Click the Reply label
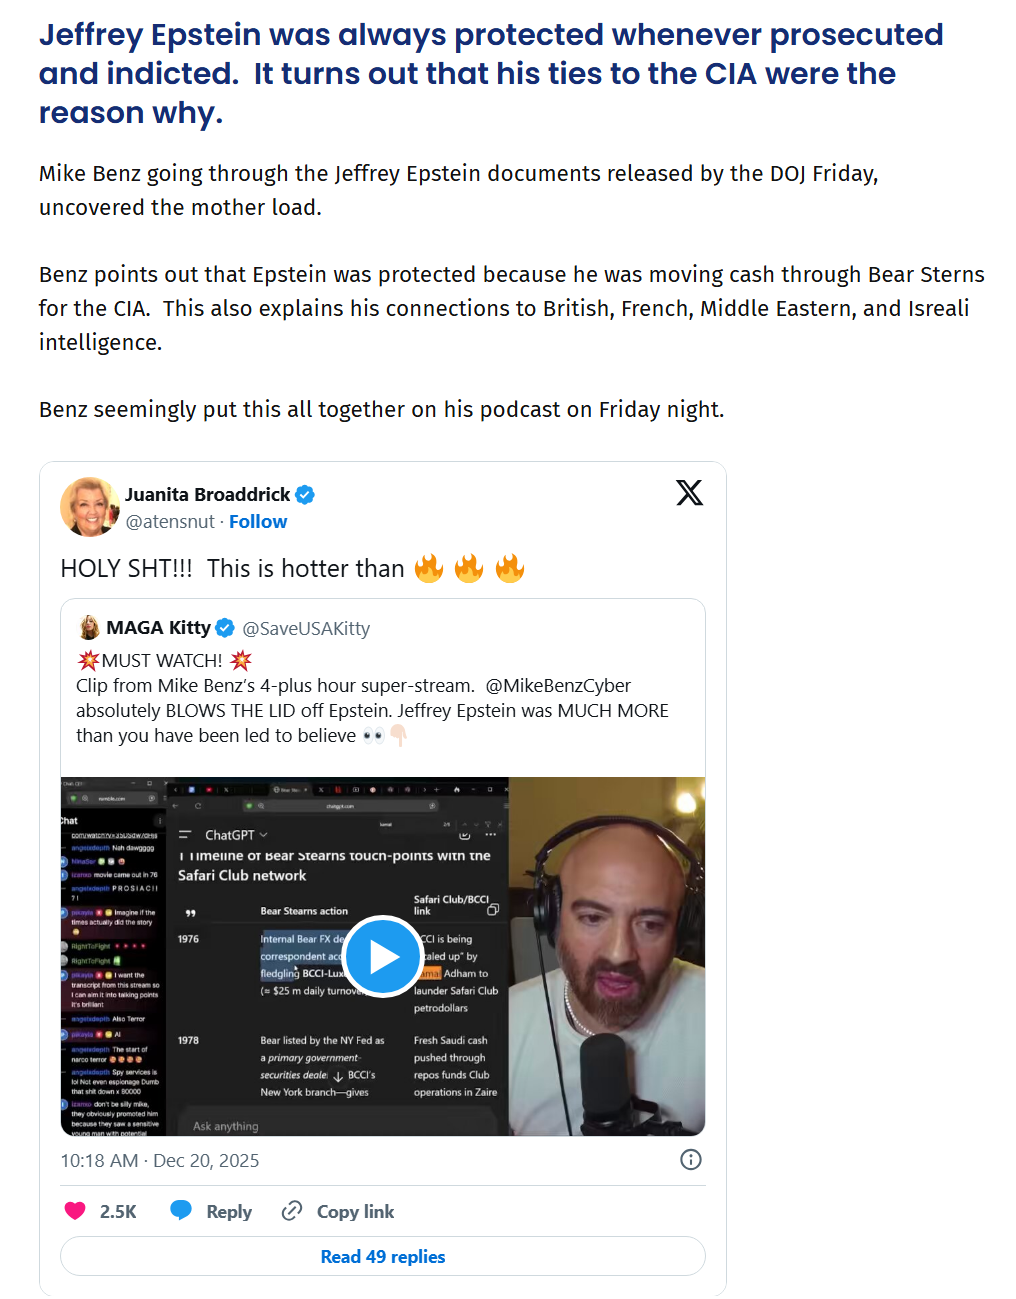Image resolution: width=1016 pixels, height=1299 pixels. click(229, 1212)
